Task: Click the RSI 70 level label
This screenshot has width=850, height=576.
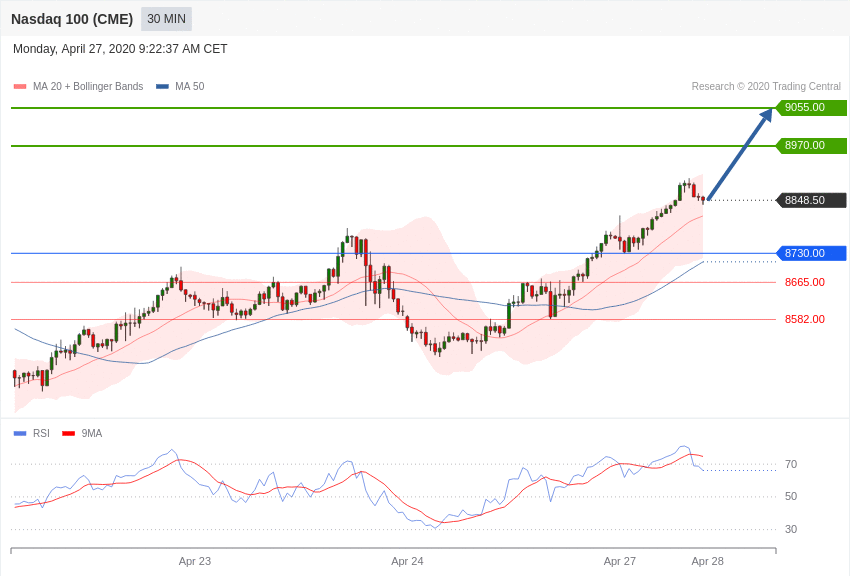Action: click(x=791, y=464)
